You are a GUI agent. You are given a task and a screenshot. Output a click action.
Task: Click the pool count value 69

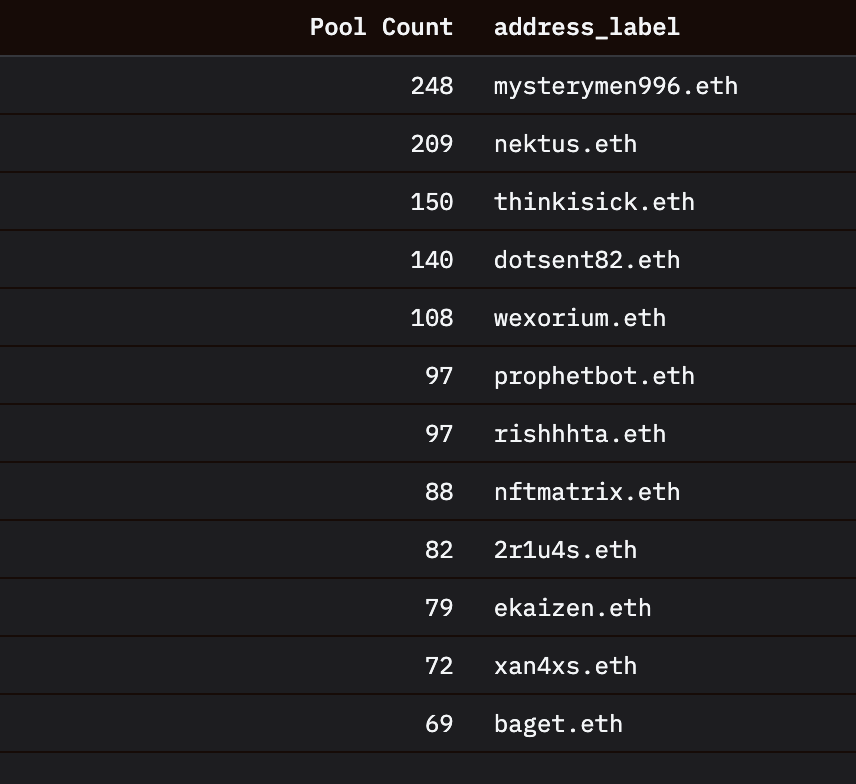point(439,724)
